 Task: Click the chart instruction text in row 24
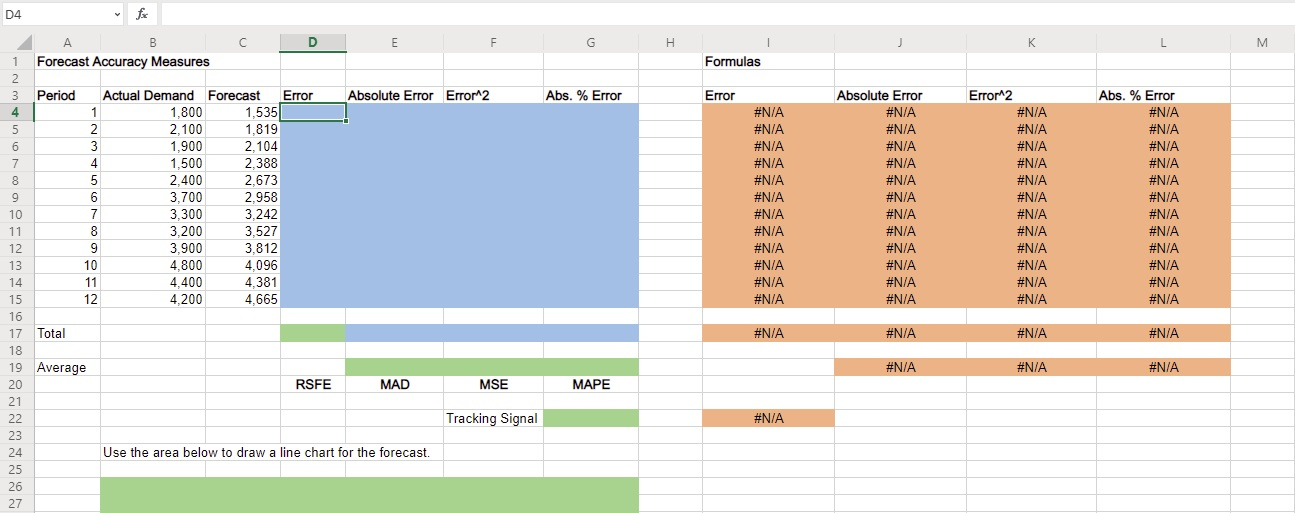pos(266,452)
